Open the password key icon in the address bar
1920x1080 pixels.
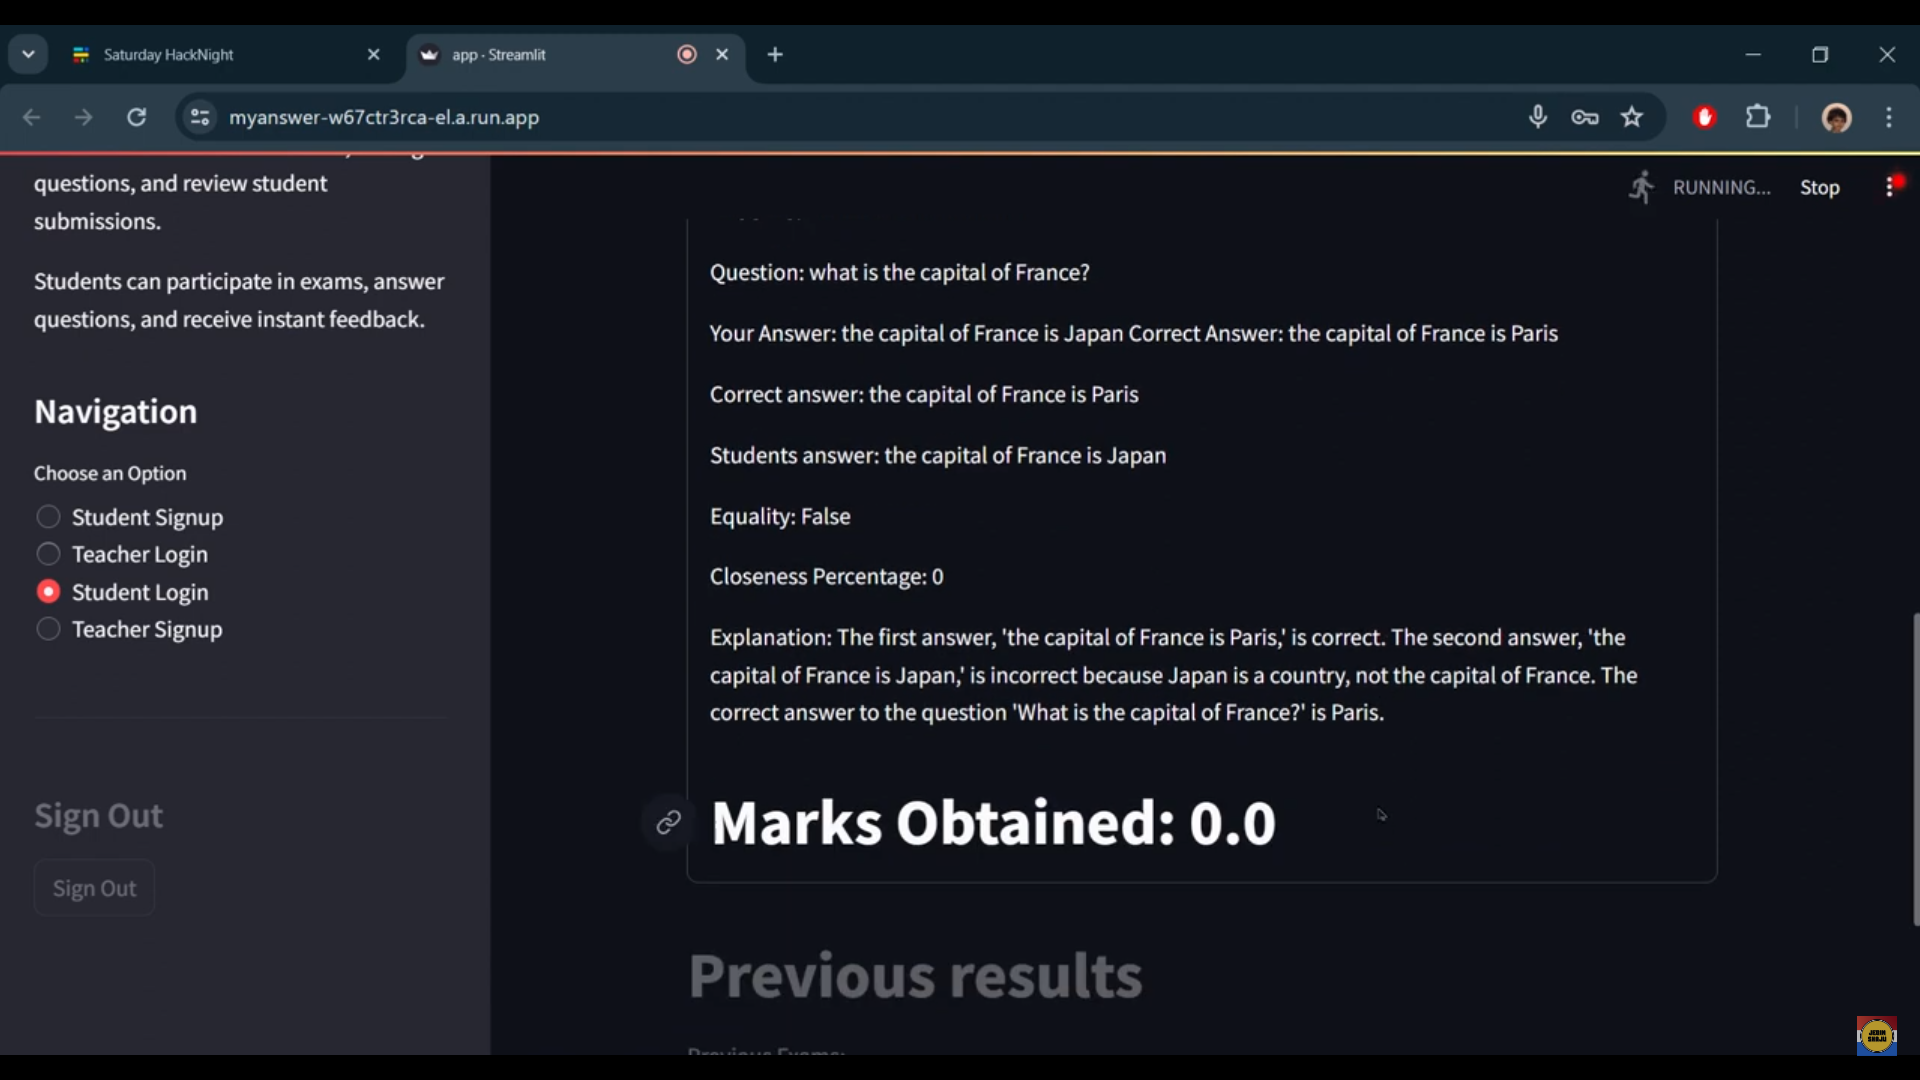tap(1585, 117)
